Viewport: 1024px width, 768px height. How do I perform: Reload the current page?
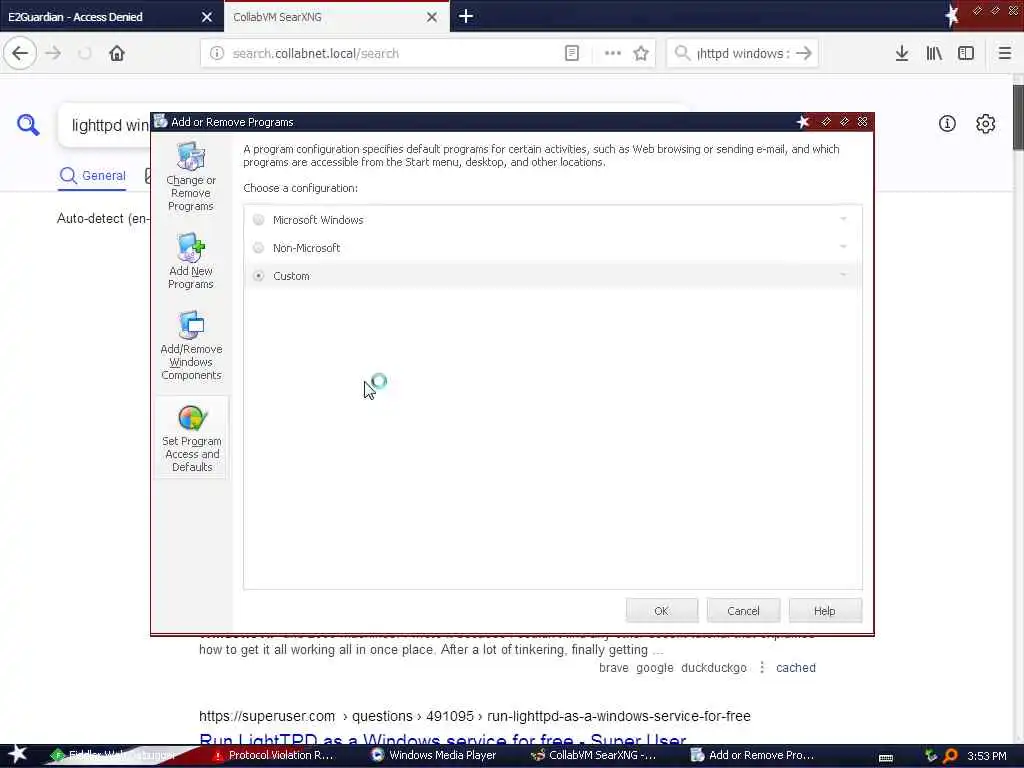[x=85, y=54]
